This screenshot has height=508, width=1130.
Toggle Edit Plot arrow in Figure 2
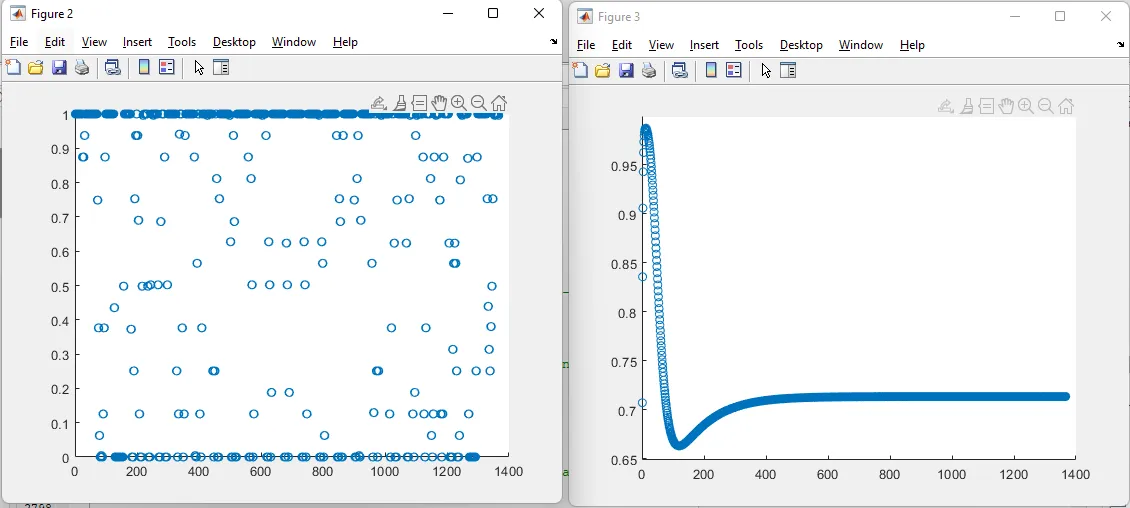(199, 68)
